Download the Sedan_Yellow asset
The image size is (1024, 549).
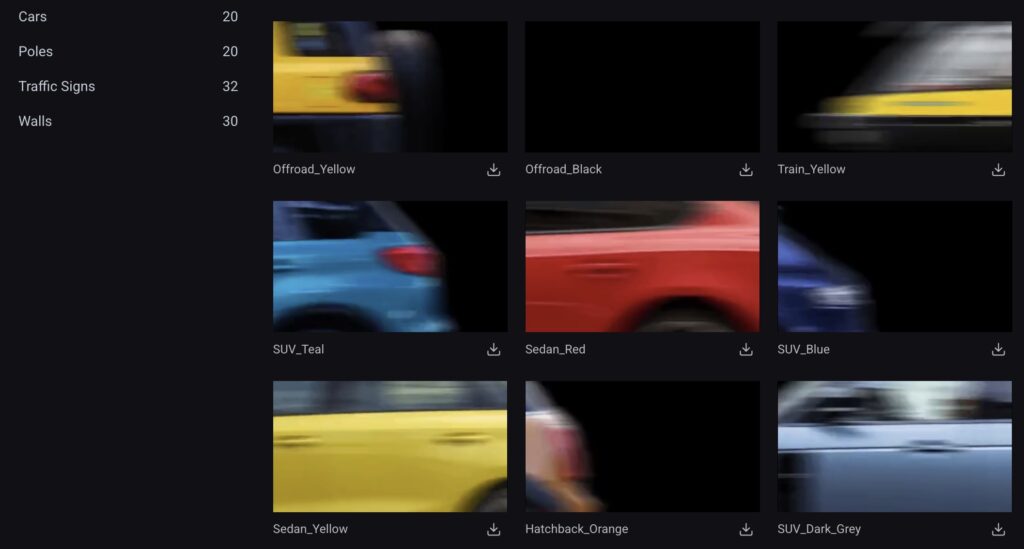pyautogui.click(x=493, y=530)
